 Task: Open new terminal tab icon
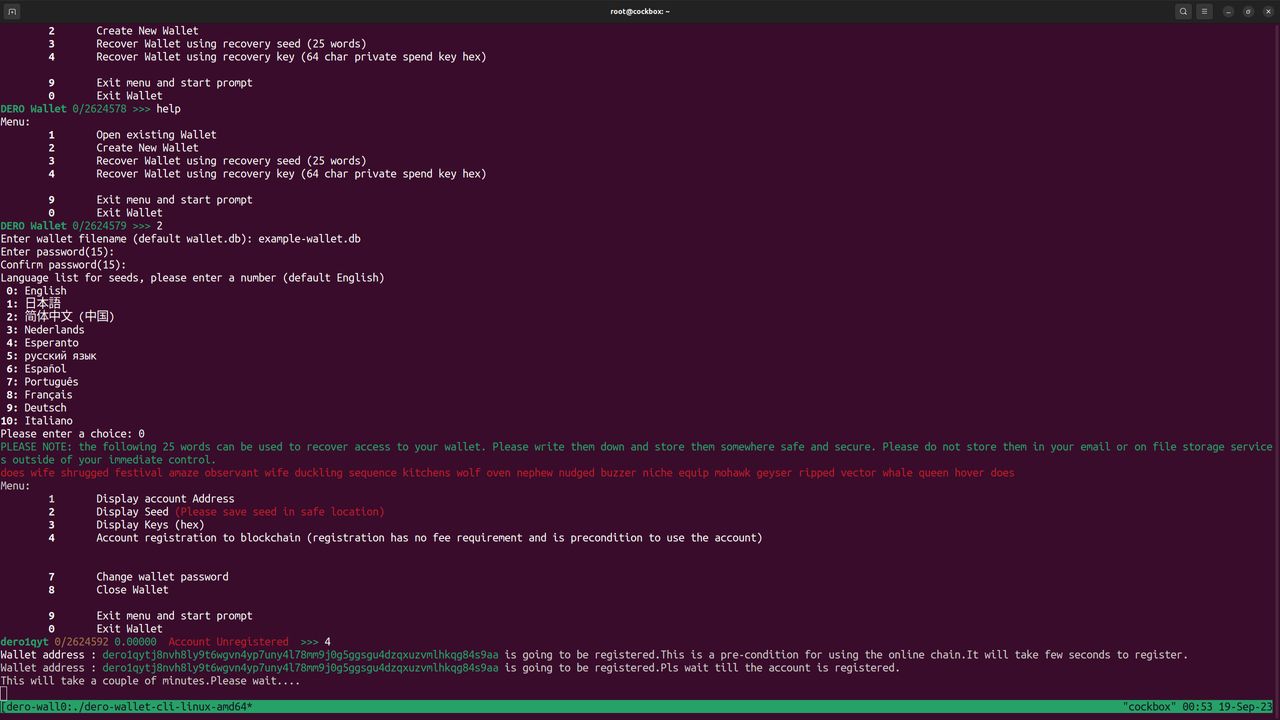point(13,11)
